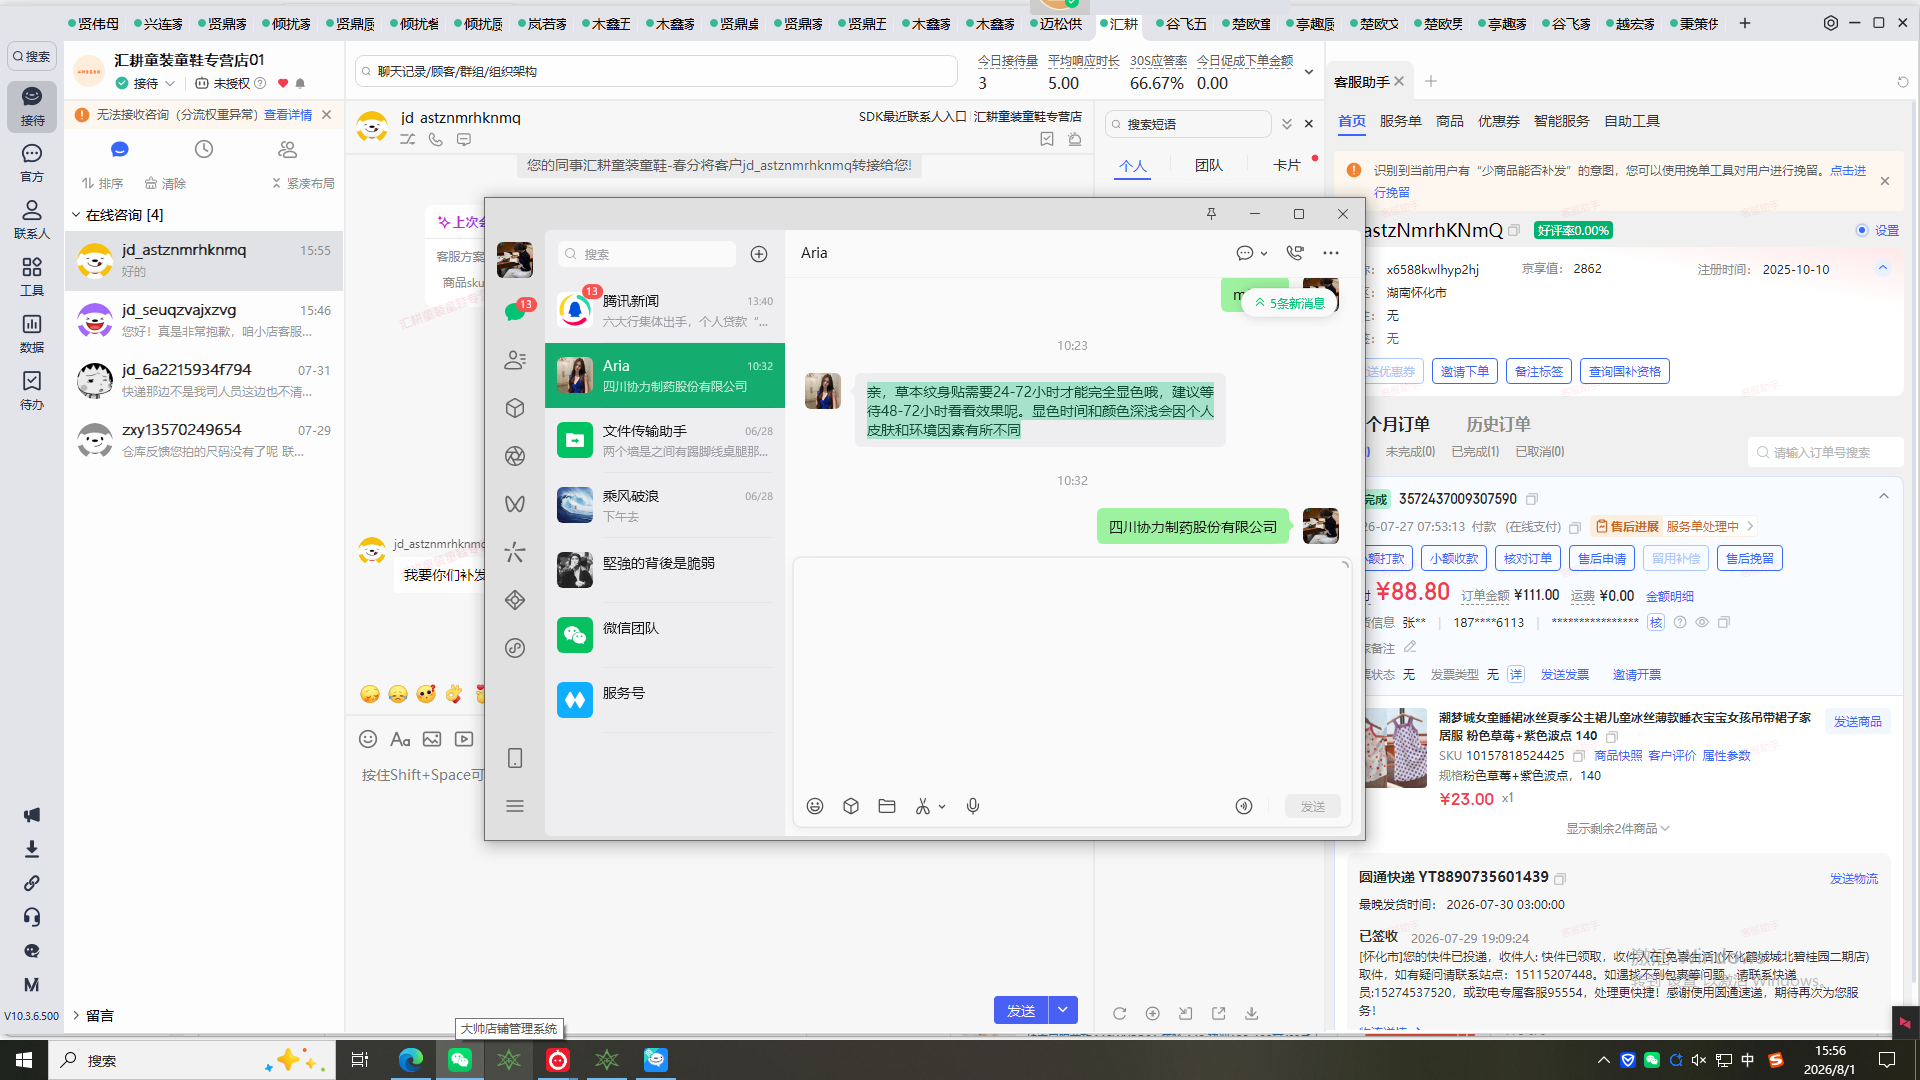
Task: Toggle 紧凑布局 compact layout
Action: (x=303, y=184)
